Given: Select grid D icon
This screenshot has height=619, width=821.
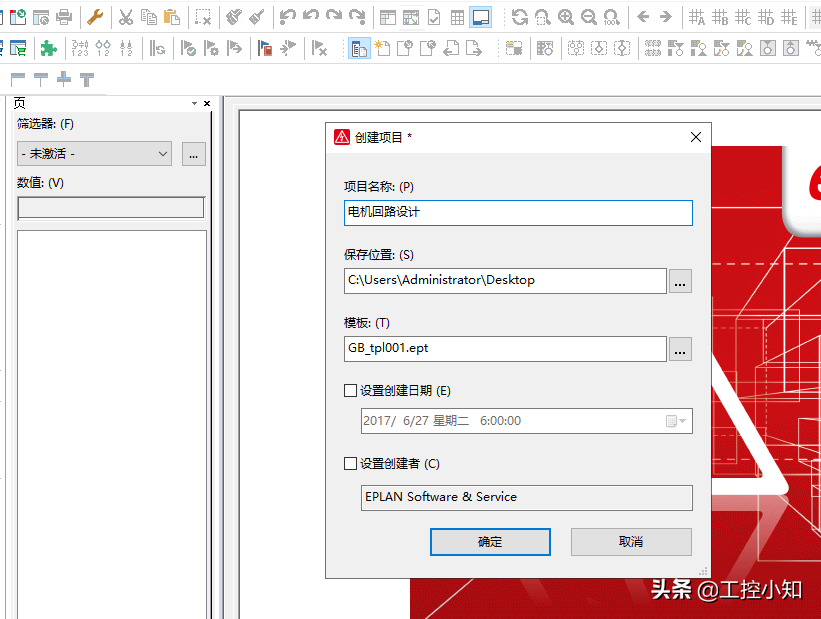Looking at the screenshot, I should tap(766, 17).
